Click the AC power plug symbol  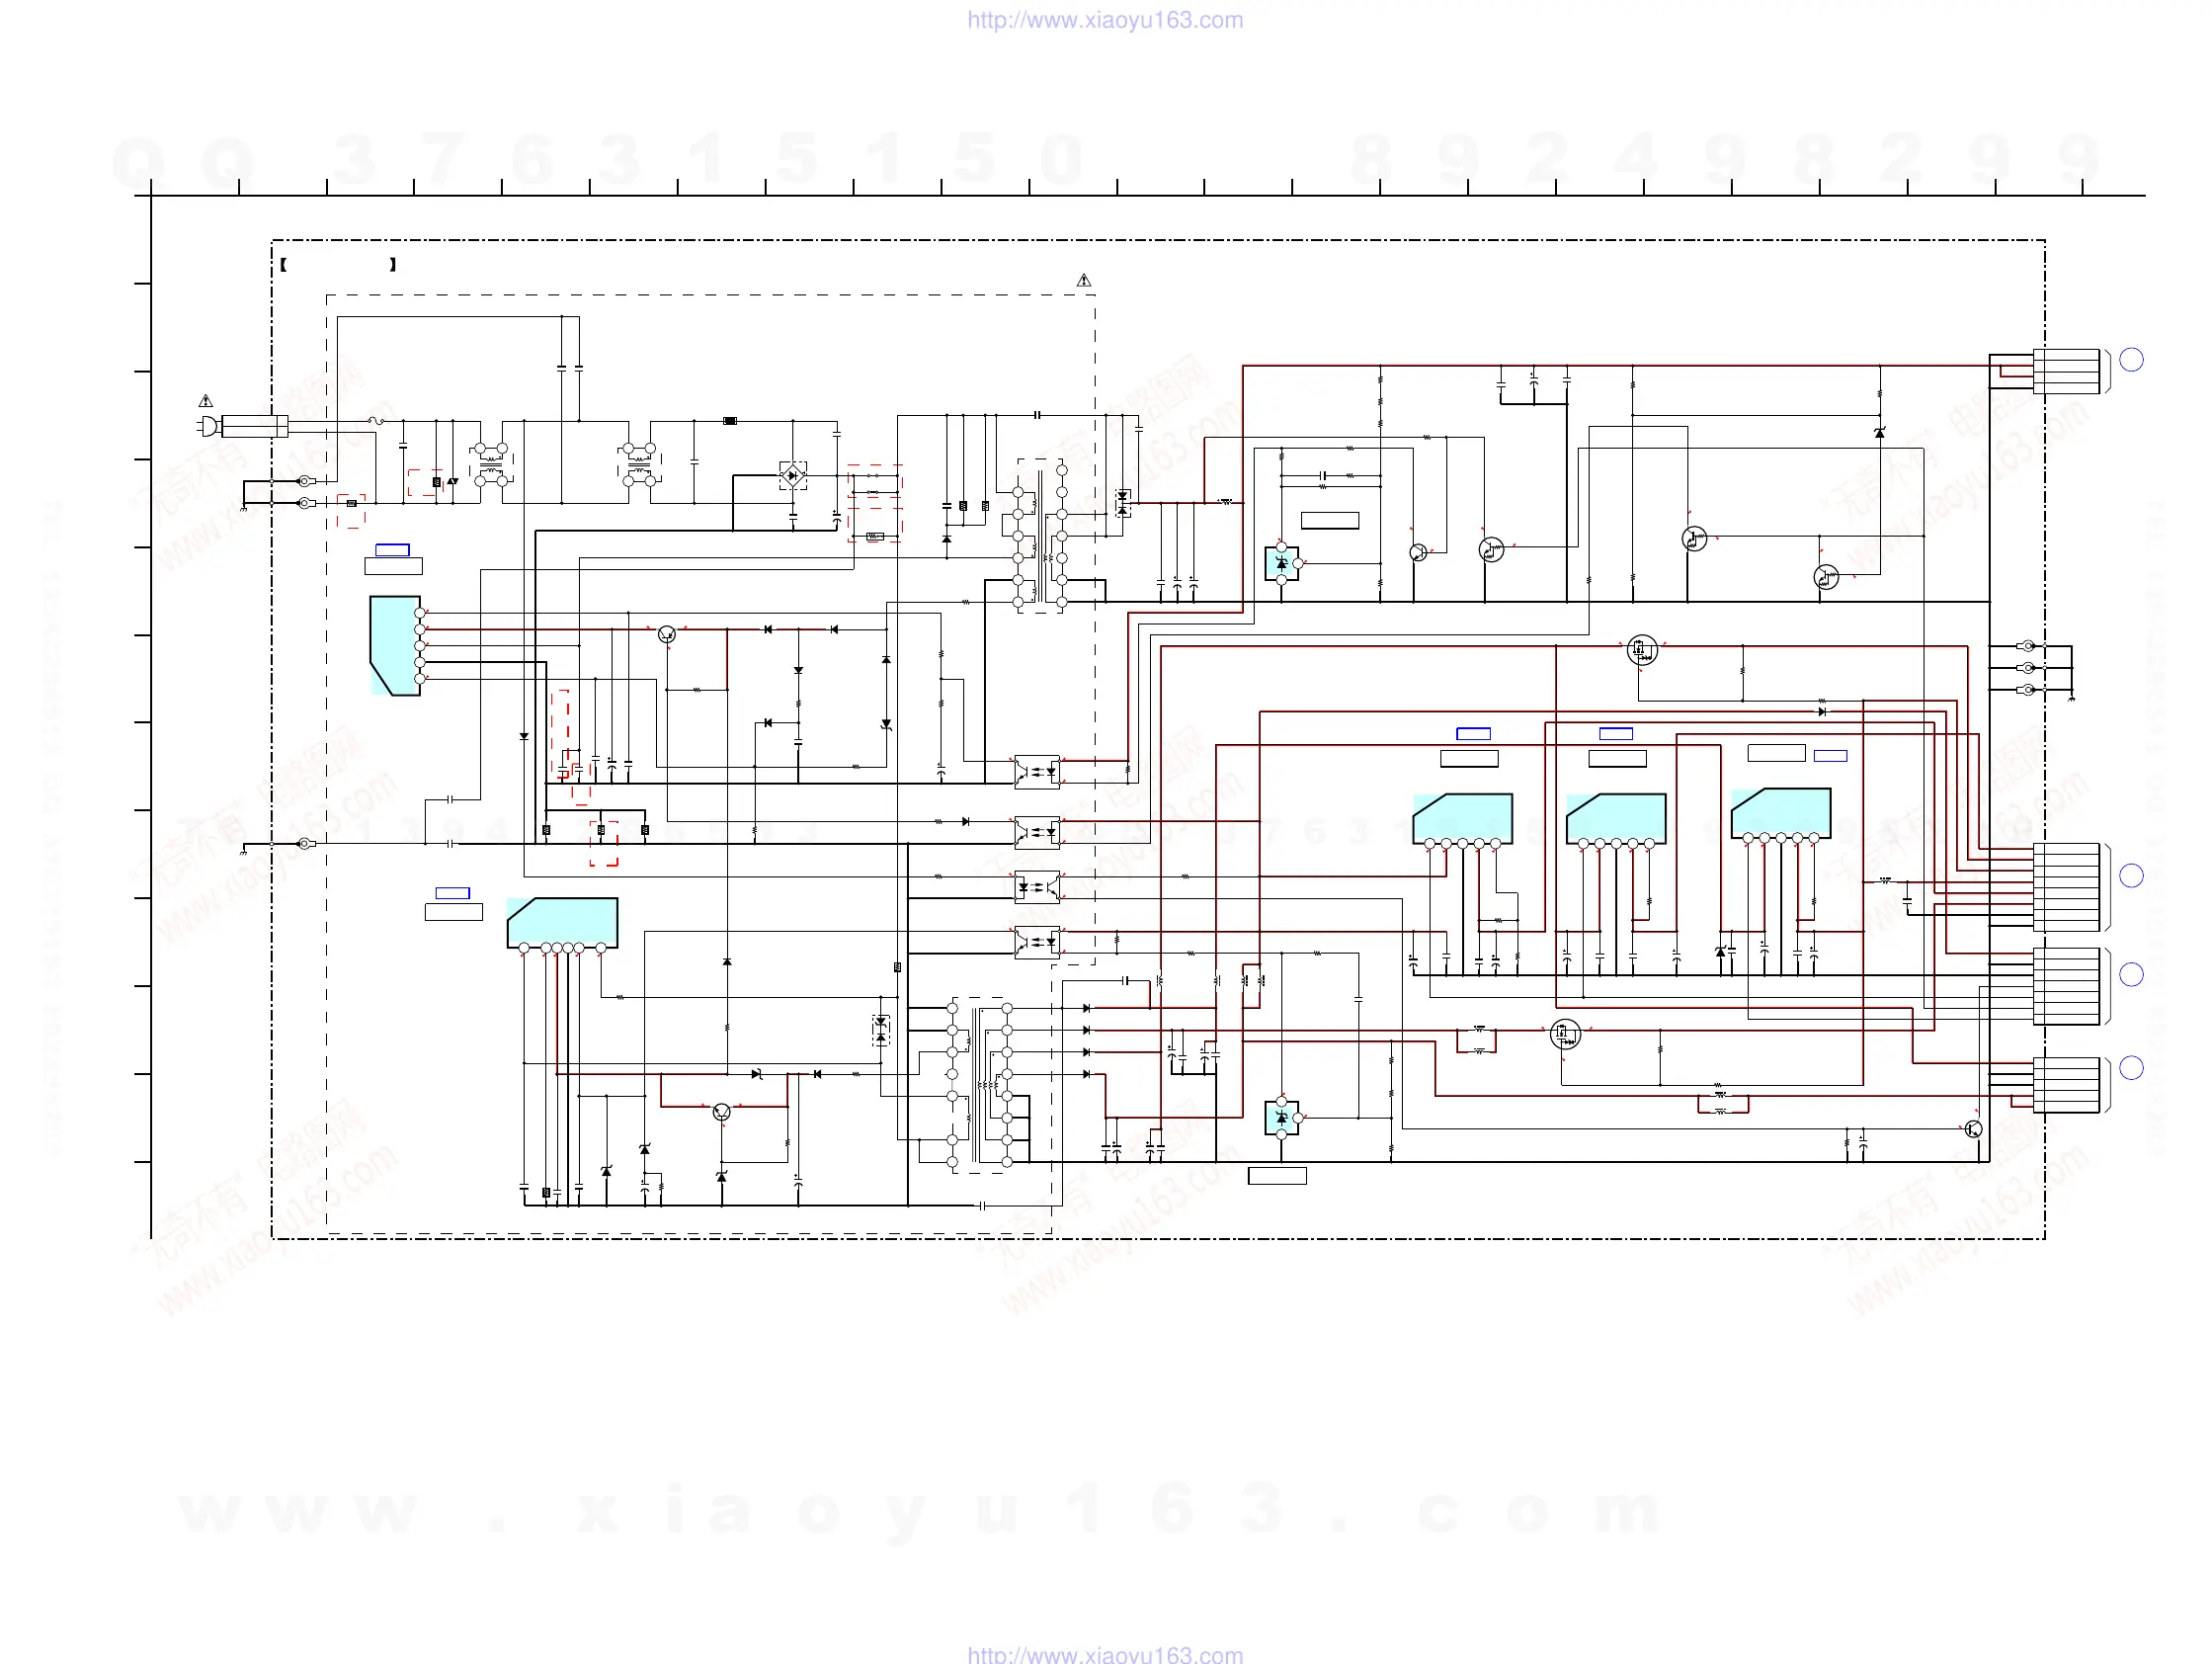pyautogui.click(x=208, y=426)
